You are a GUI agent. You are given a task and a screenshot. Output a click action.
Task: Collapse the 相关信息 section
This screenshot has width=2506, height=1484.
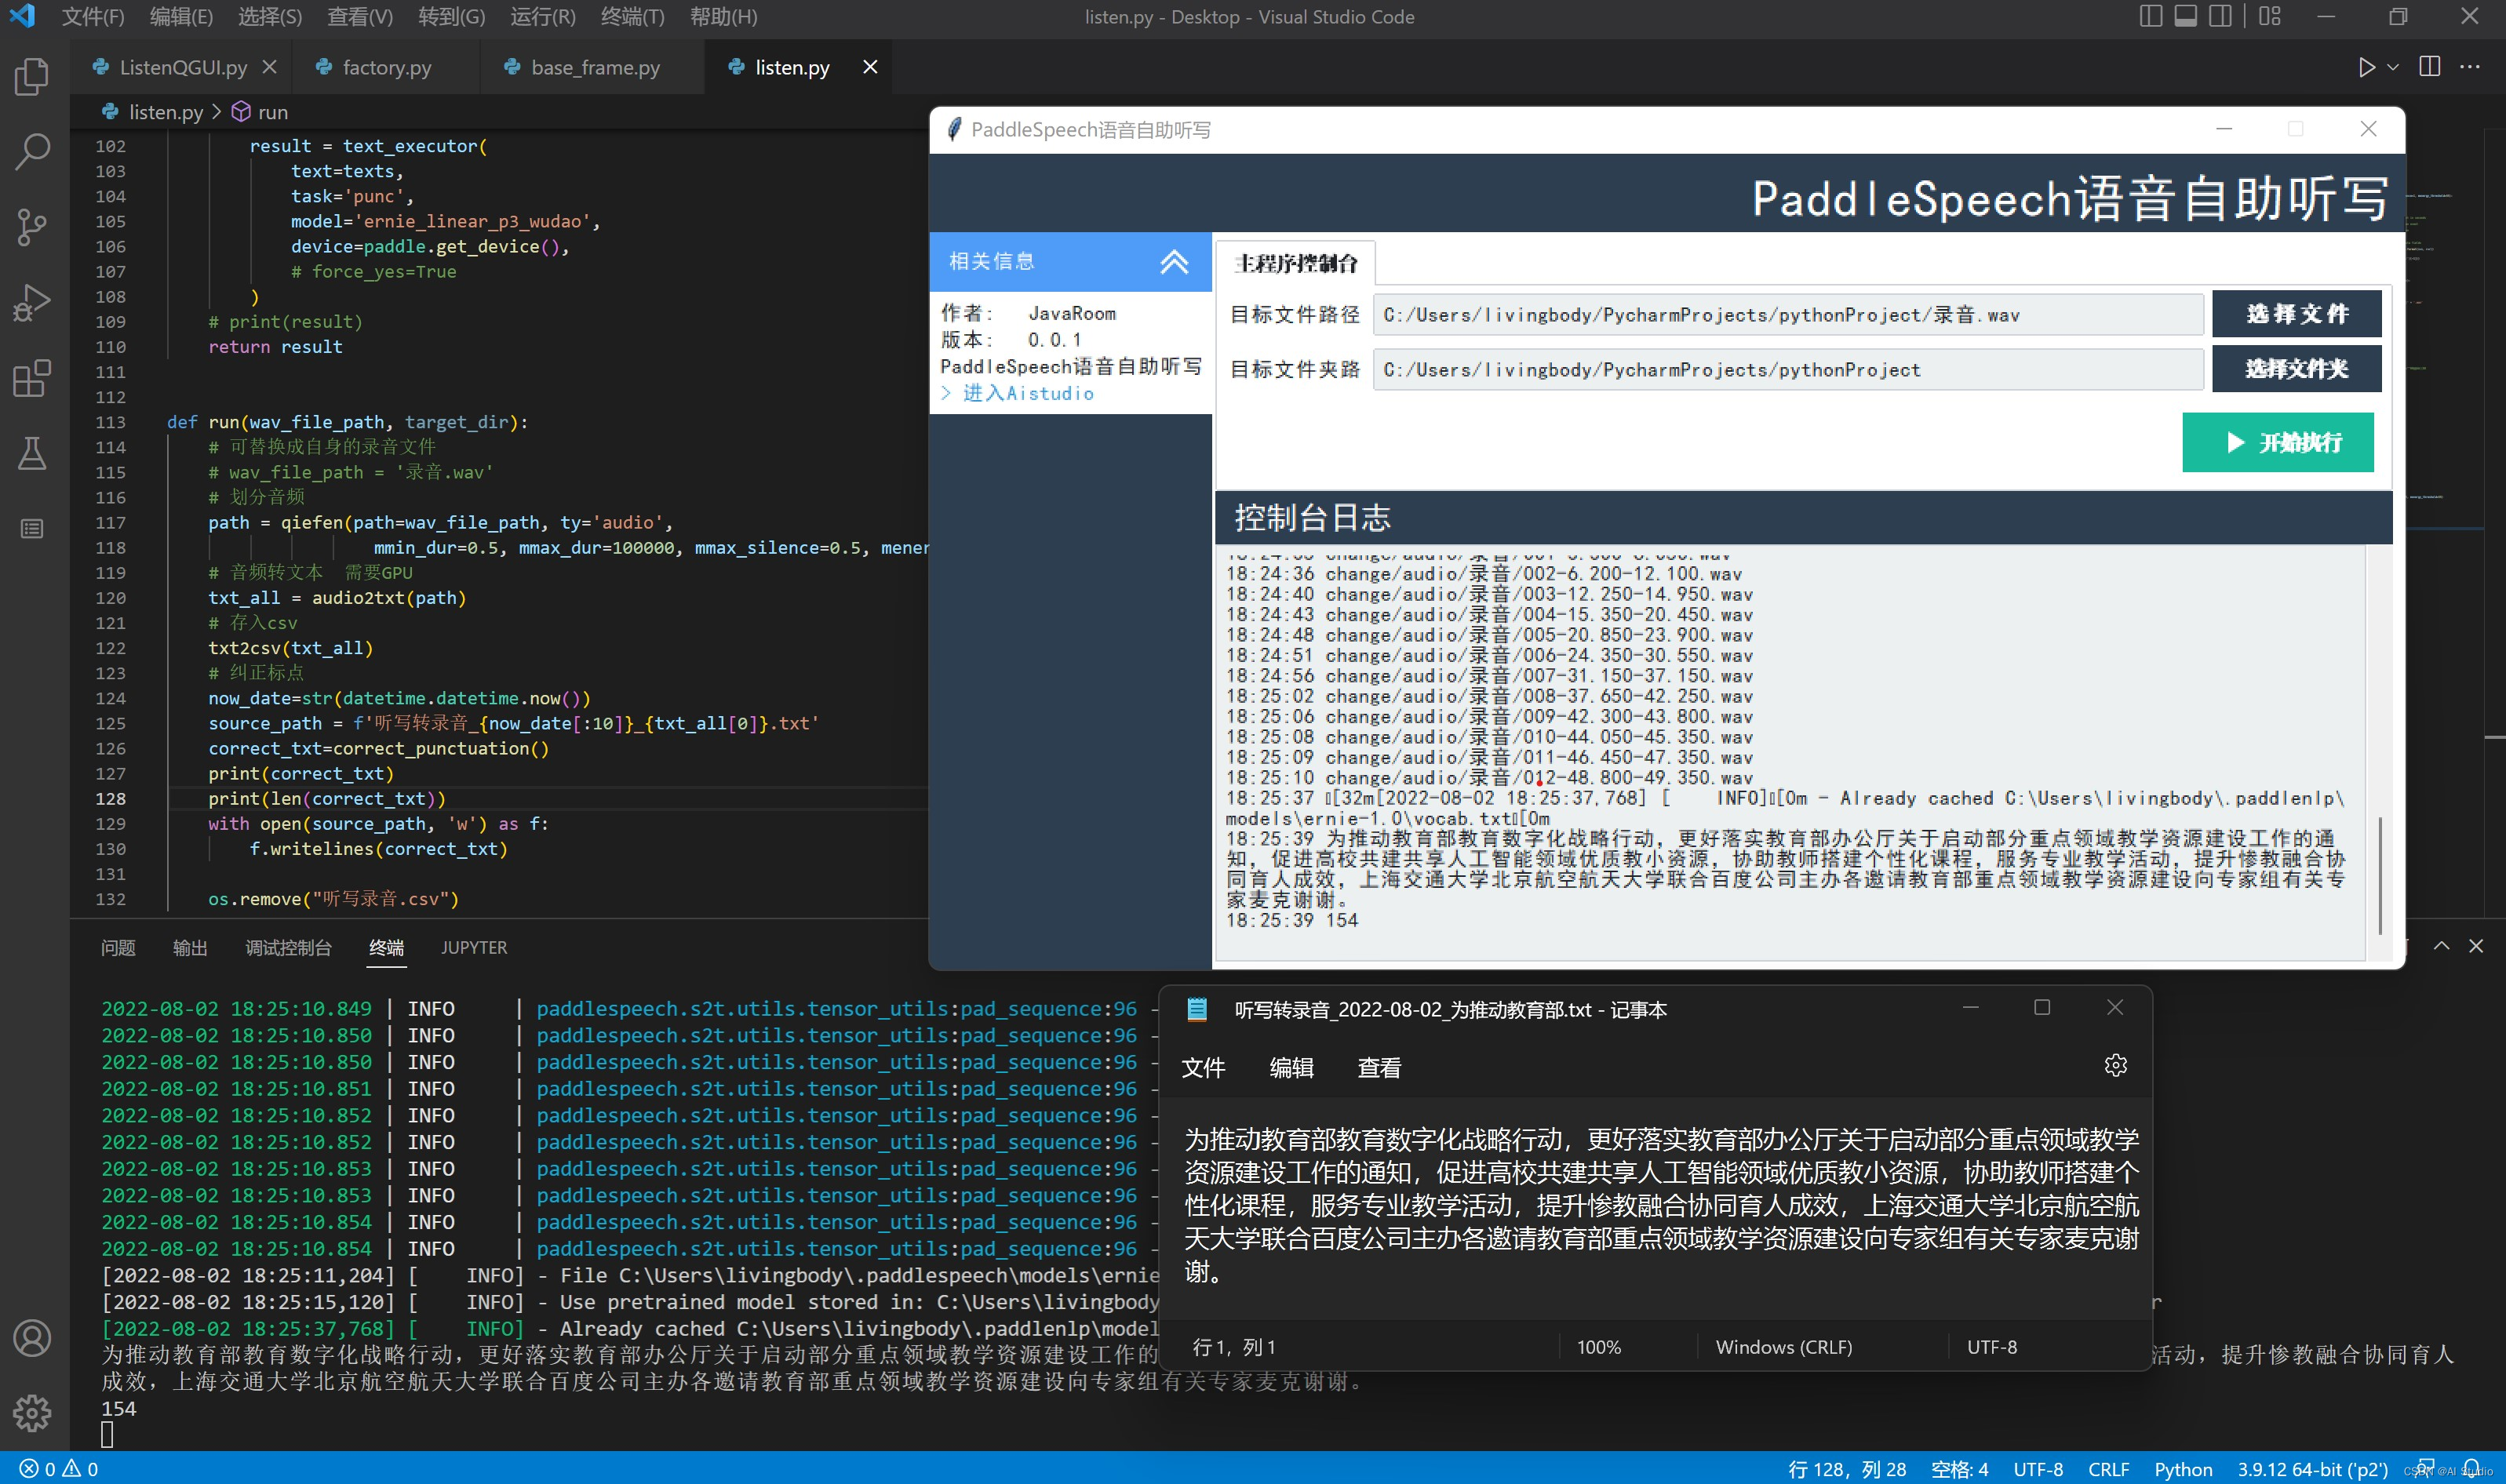click(x=1173, y=262)
